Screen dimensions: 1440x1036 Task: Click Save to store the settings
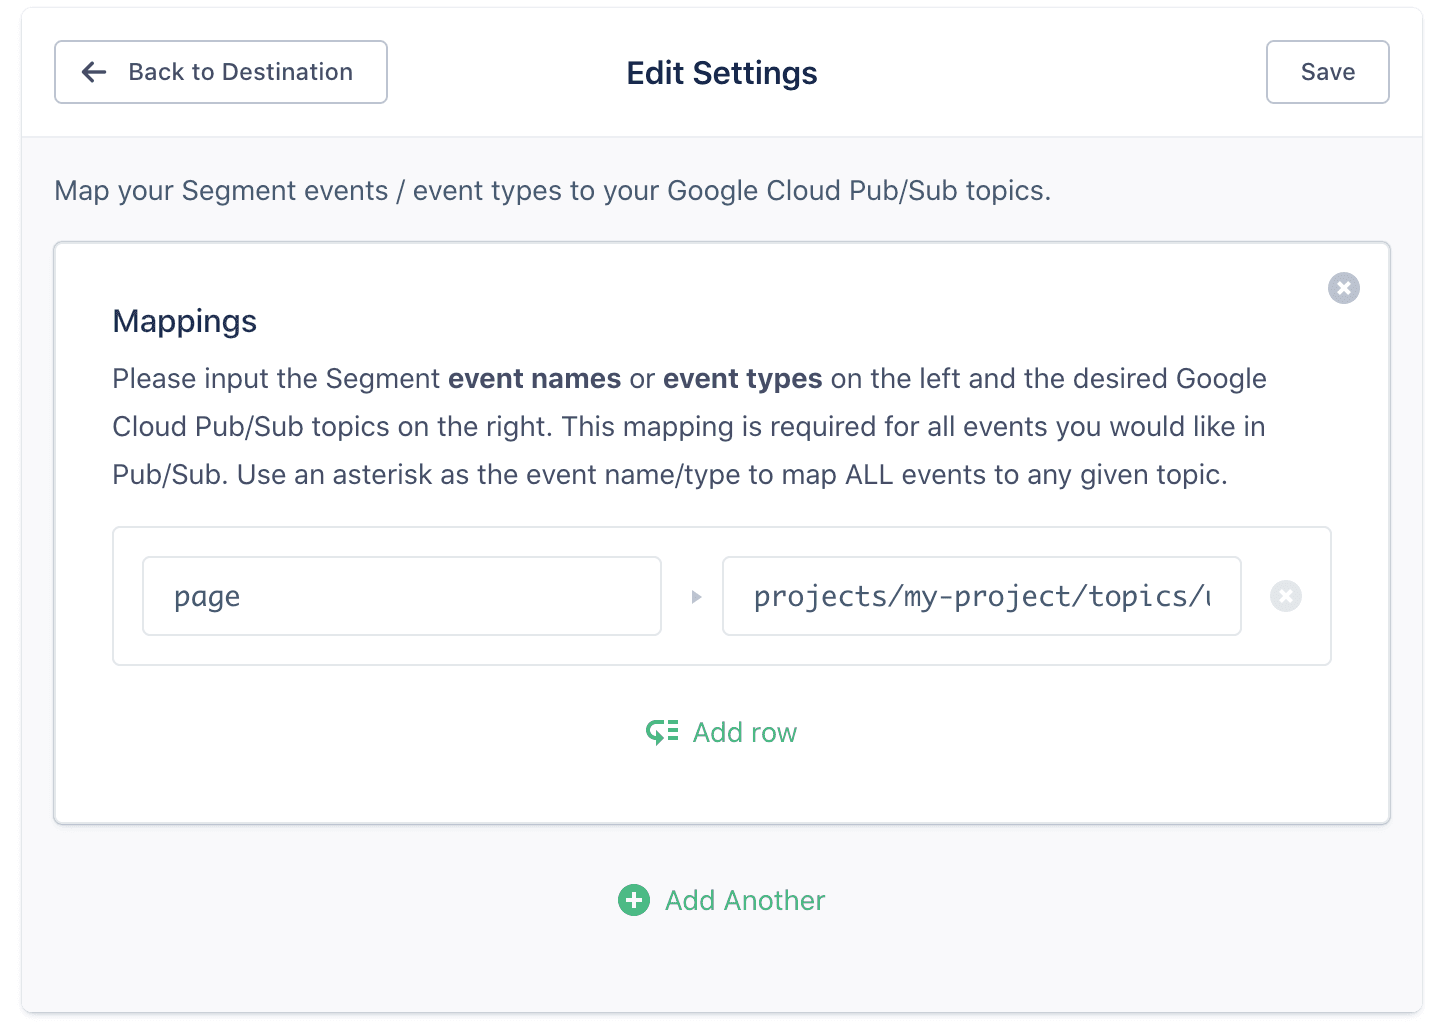point(1327,72)
